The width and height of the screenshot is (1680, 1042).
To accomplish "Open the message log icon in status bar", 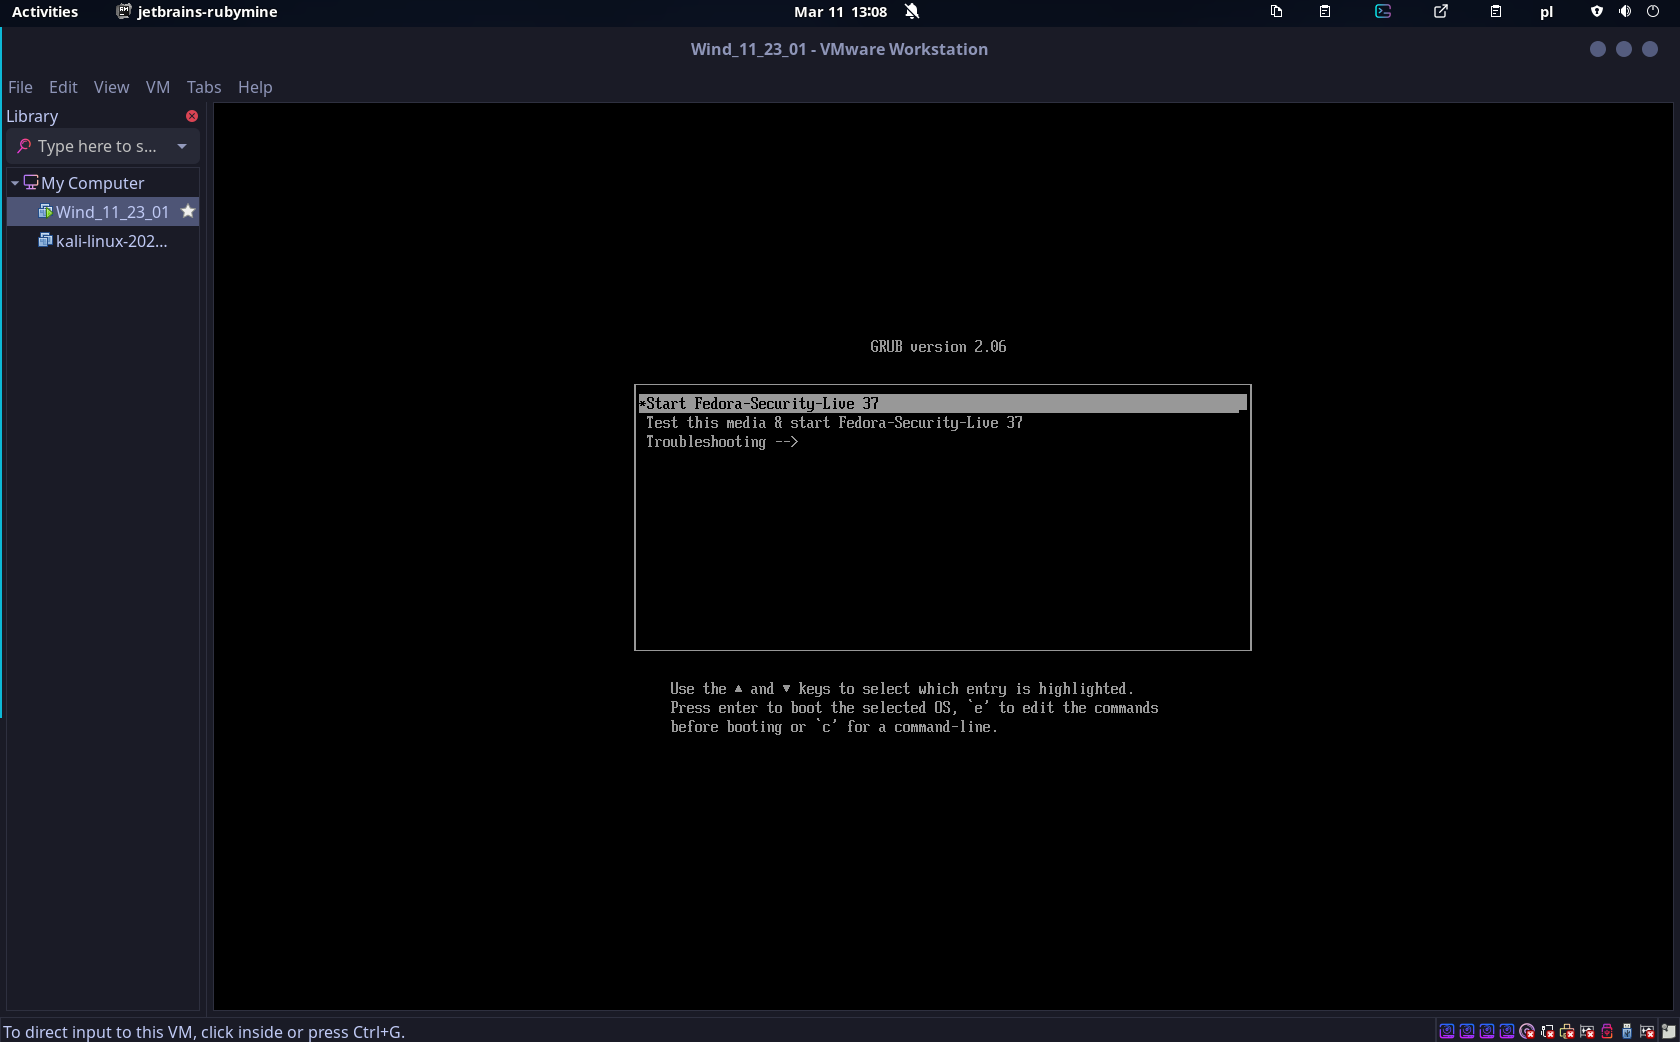I will click(x=1668, y=1031).
